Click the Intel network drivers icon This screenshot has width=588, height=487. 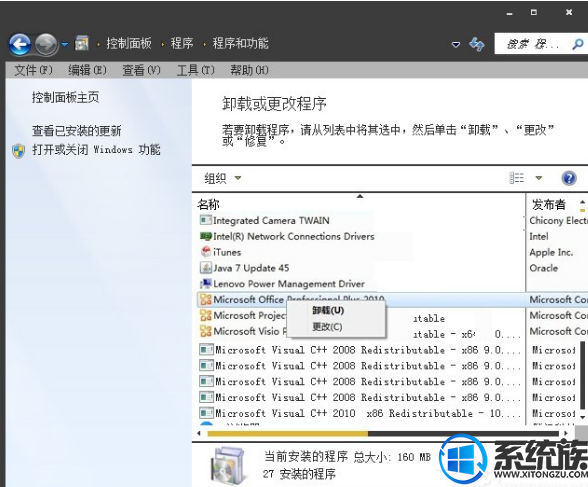click(206, 236)
